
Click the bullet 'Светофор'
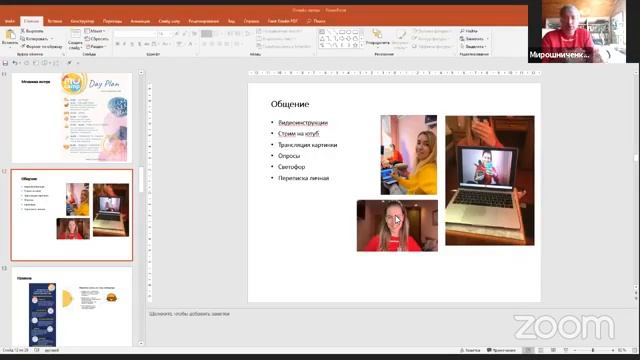[x=291, y=167]
